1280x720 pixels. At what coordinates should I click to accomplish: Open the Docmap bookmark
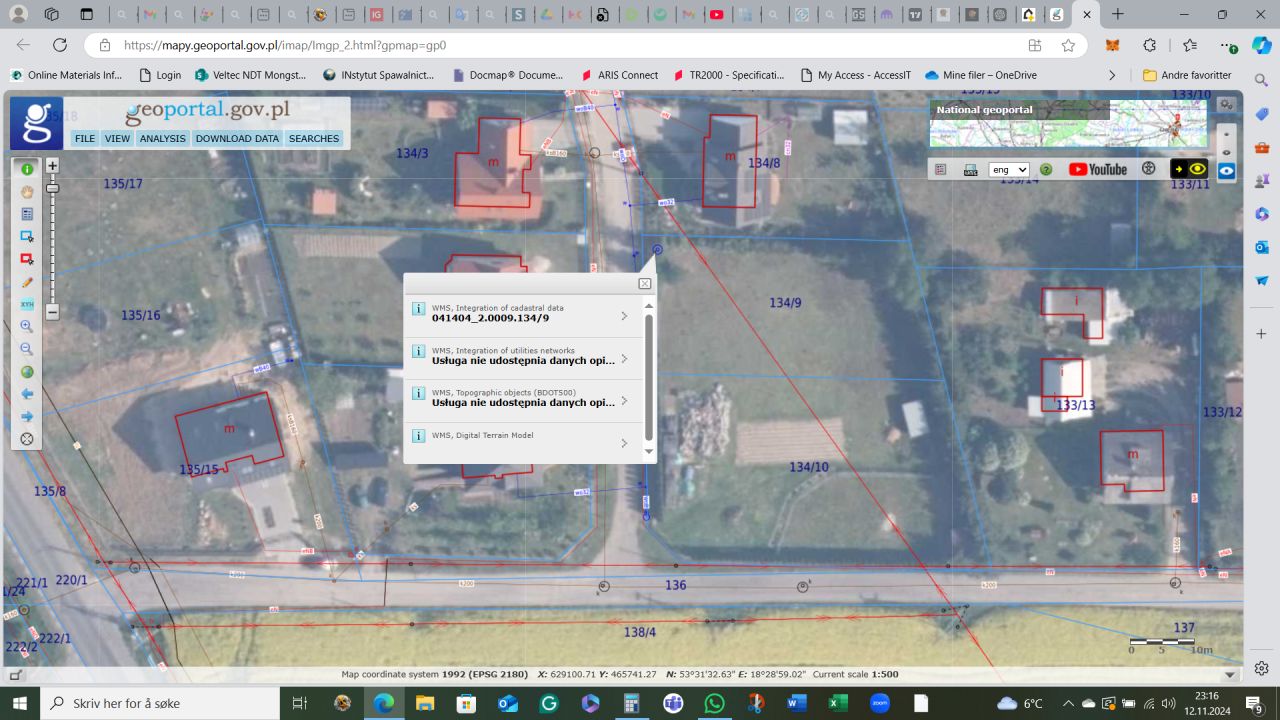coord(508,75)
